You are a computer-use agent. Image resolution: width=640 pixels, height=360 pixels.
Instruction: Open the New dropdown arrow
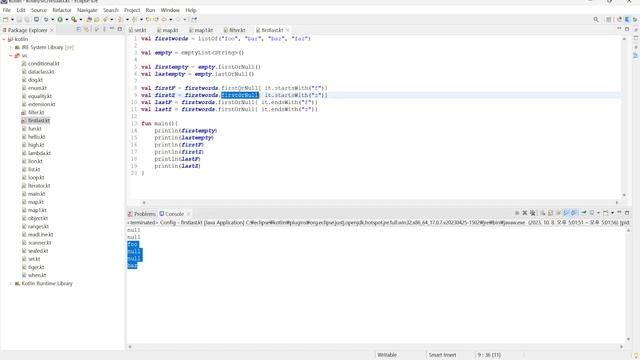[x=12, y=20]
